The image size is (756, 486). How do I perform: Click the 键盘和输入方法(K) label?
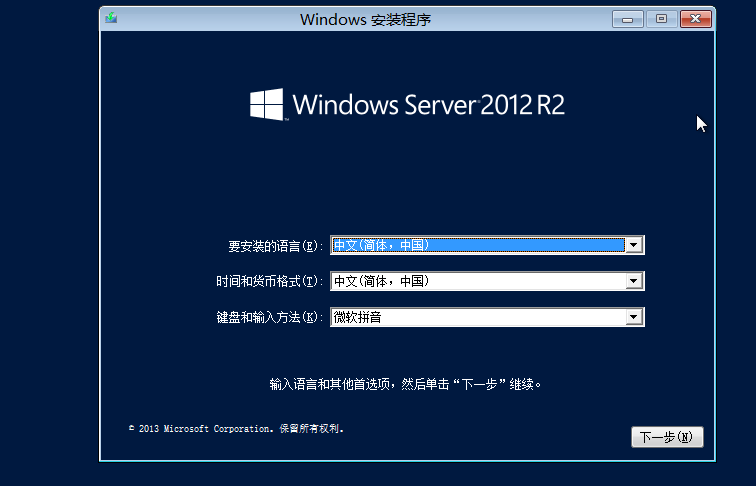coord(269,317)
